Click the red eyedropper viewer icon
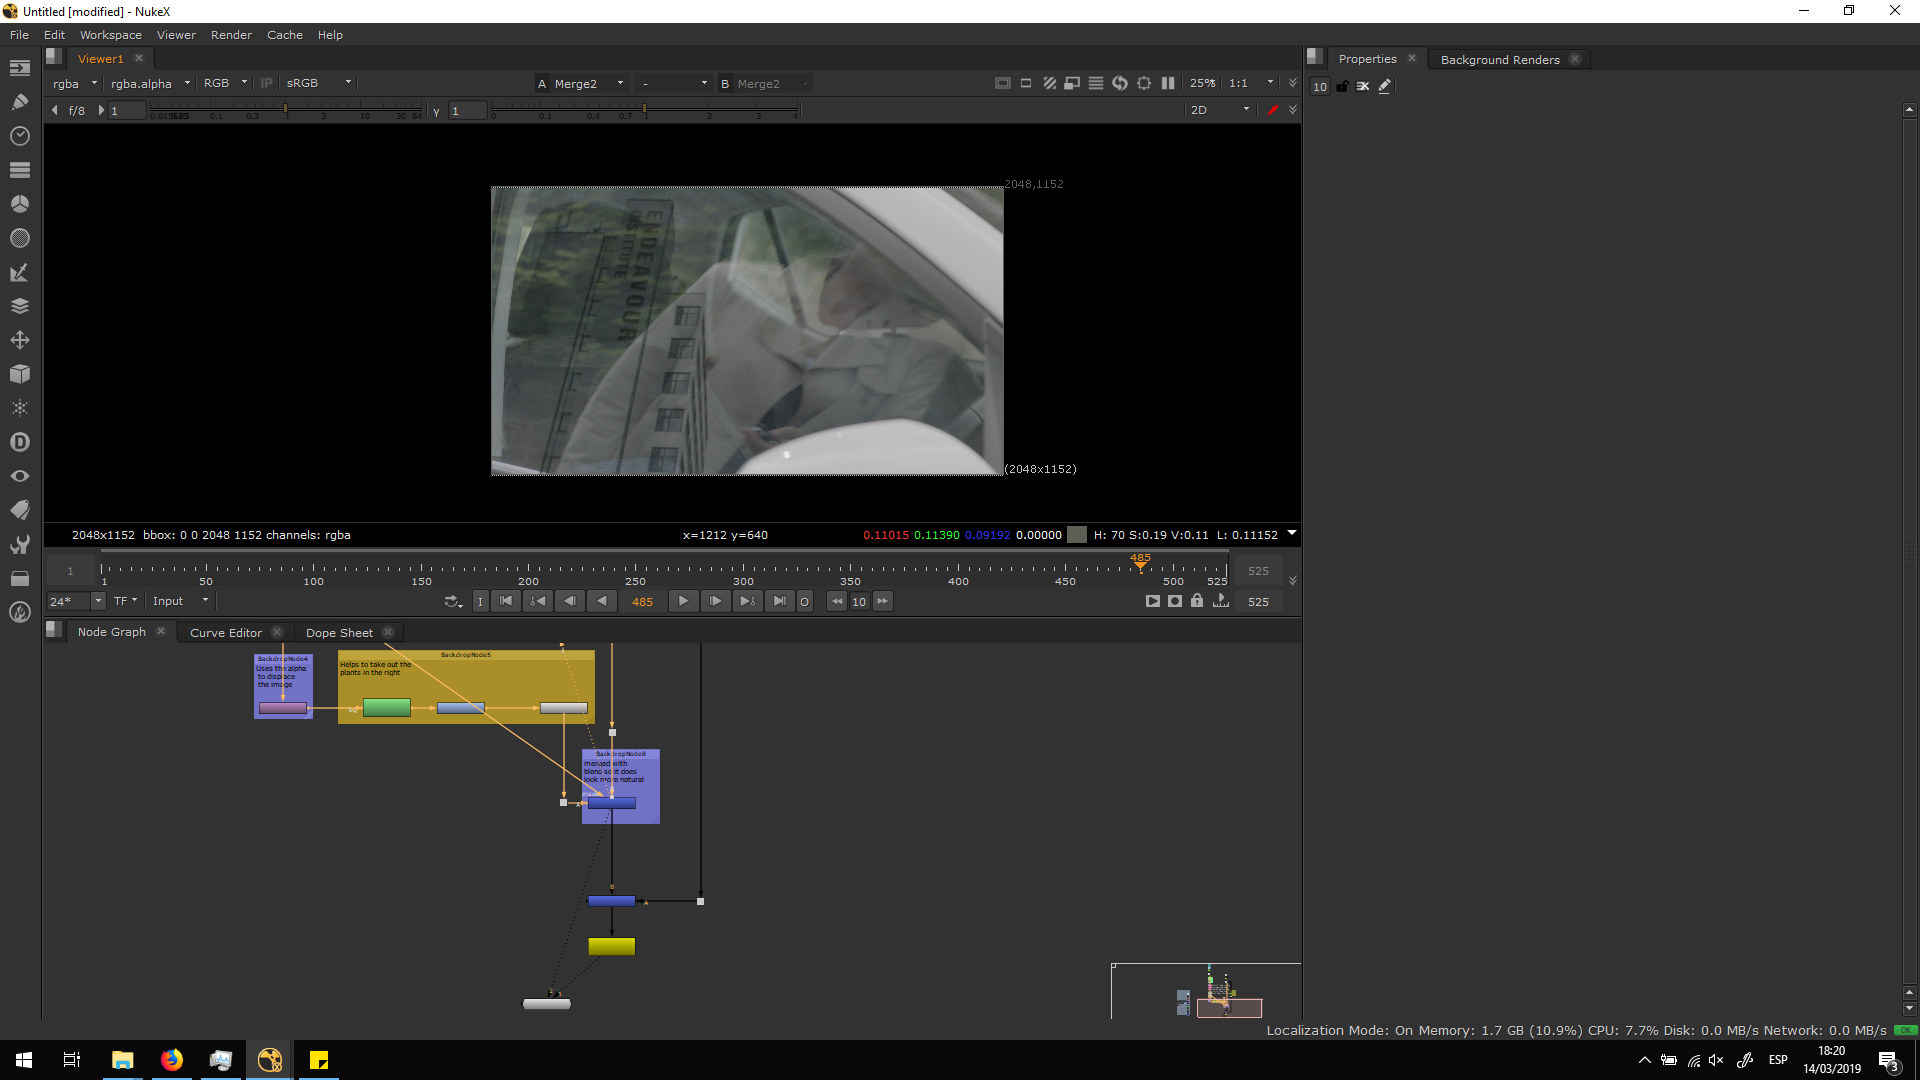 click(x=1272, y=110)
